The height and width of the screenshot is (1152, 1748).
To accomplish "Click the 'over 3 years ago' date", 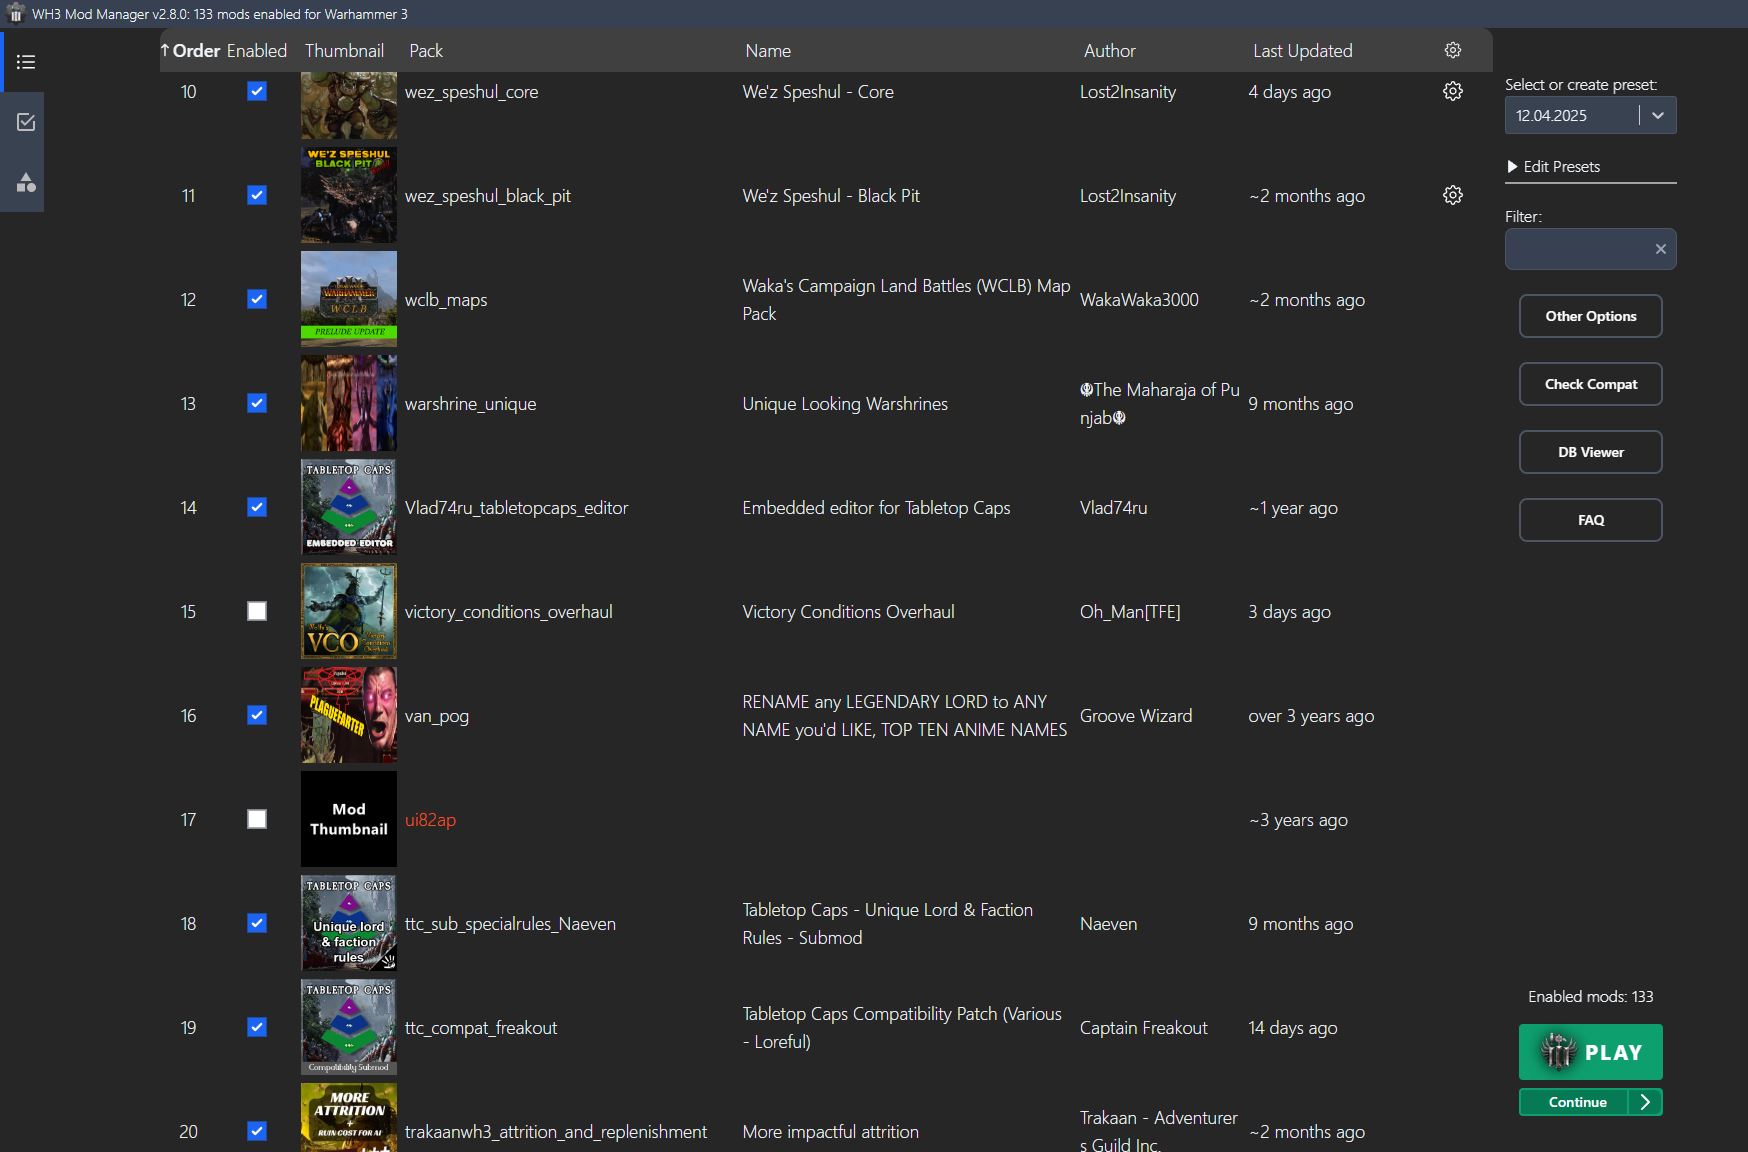I will point(1311,716).
